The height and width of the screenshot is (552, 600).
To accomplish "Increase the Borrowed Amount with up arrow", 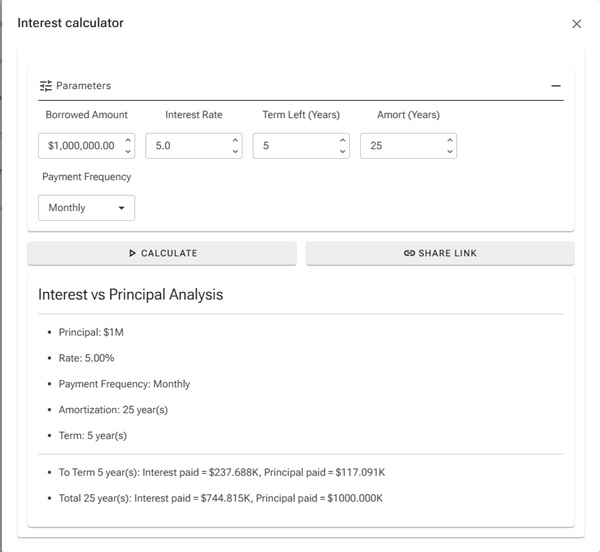I will (128, 140).
